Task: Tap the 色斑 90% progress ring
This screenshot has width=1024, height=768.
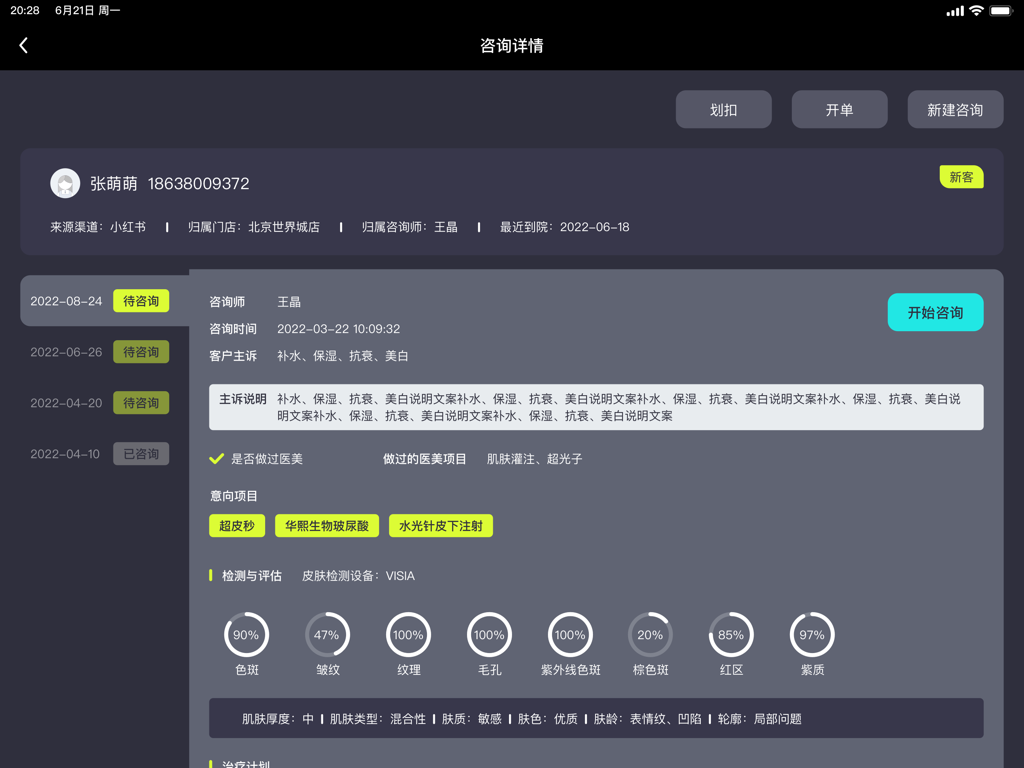Action: (x=246, y=634)
